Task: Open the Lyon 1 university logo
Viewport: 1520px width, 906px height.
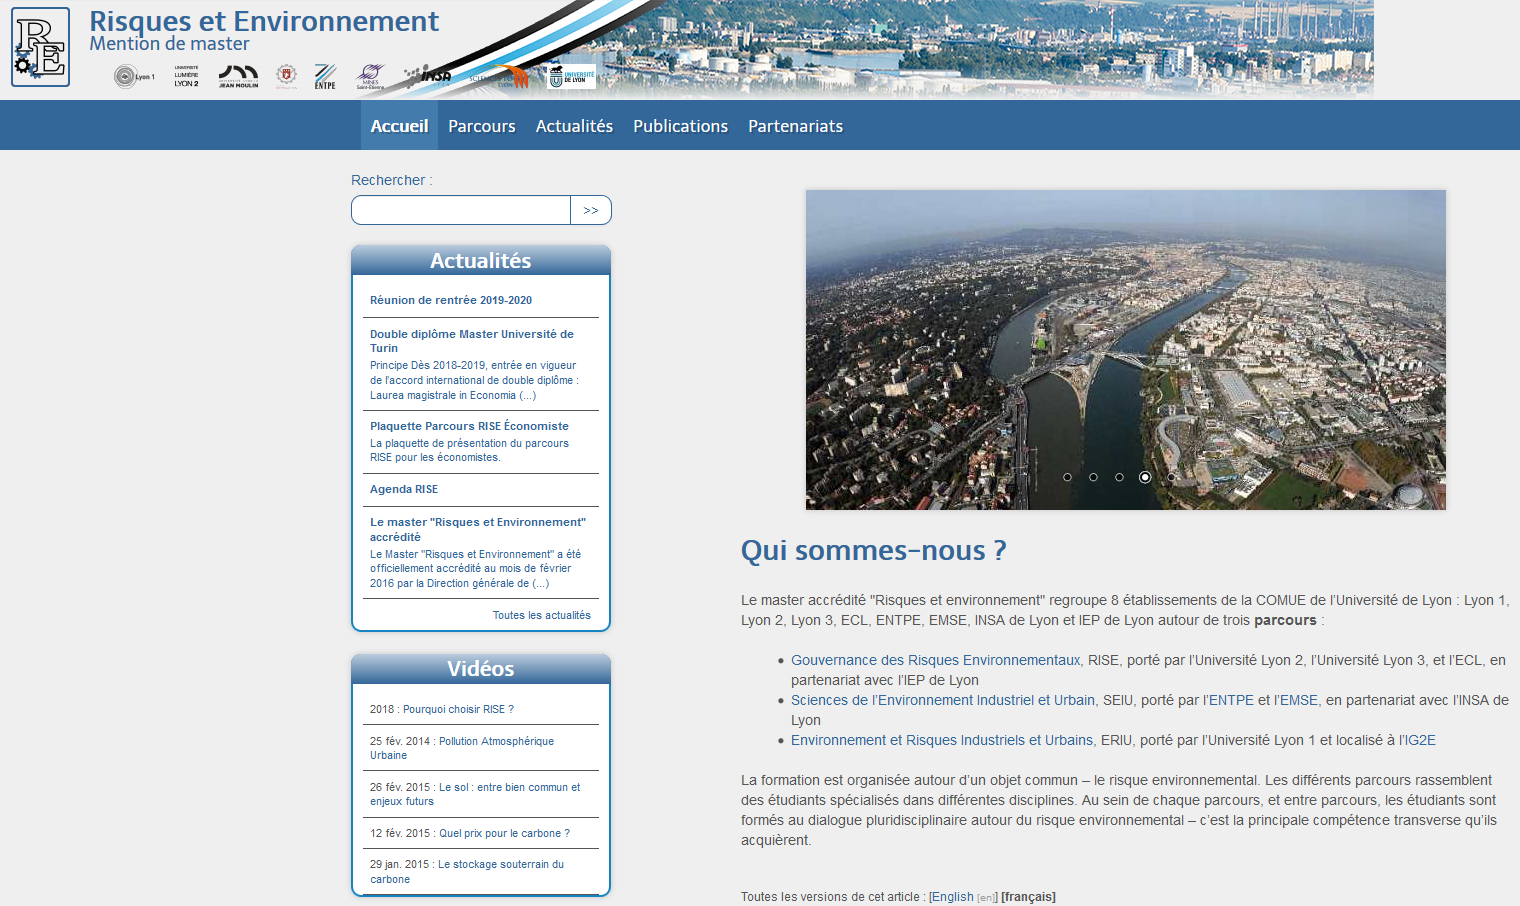Action: click(x=134, y=76)
